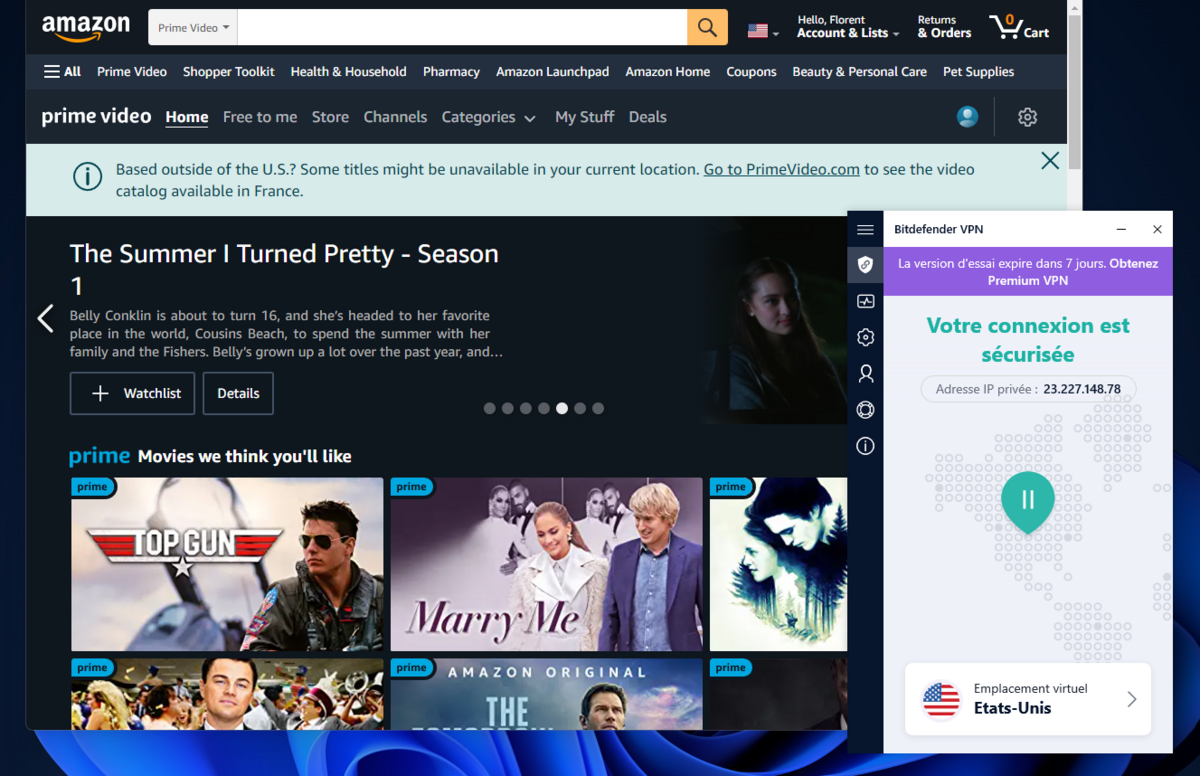Open the shopping cart
The height and width of the screenshot is (776, 1200).
[x=1019, y=27]
